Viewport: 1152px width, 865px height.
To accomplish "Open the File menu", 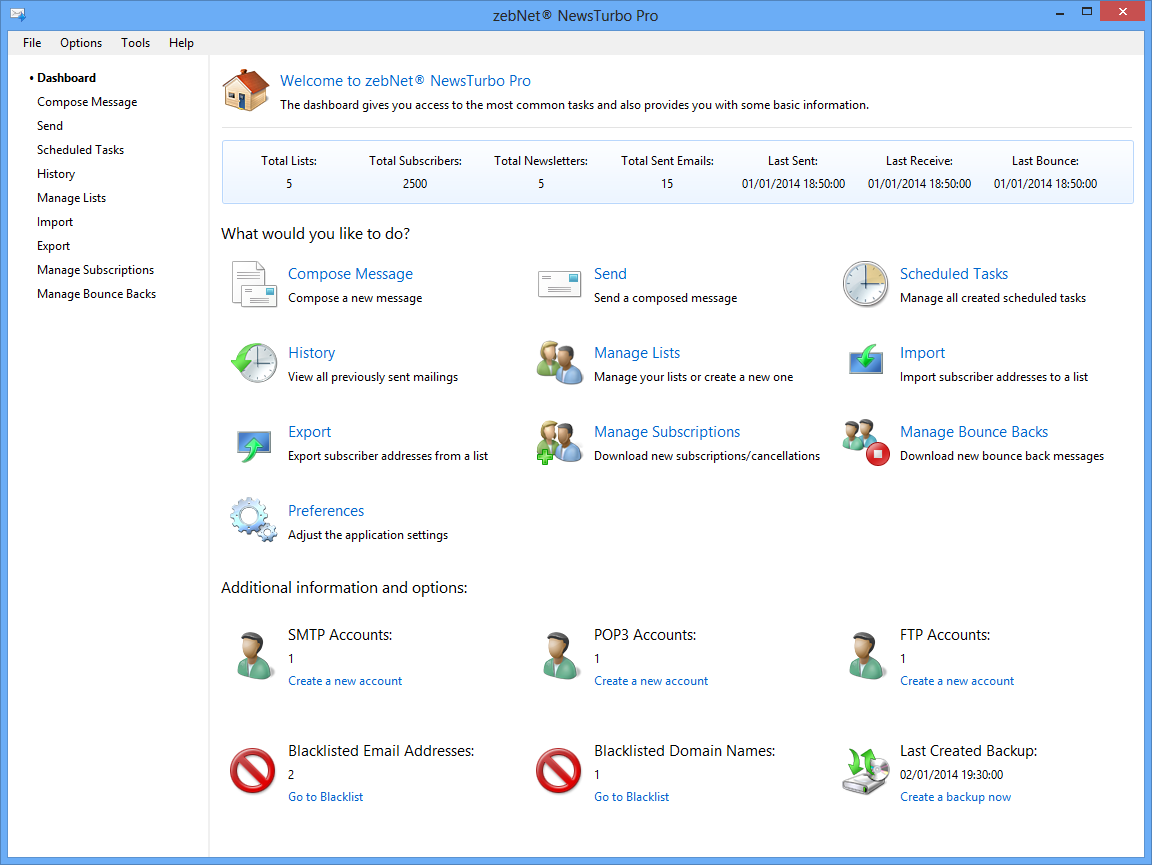I will click(32, 43).
